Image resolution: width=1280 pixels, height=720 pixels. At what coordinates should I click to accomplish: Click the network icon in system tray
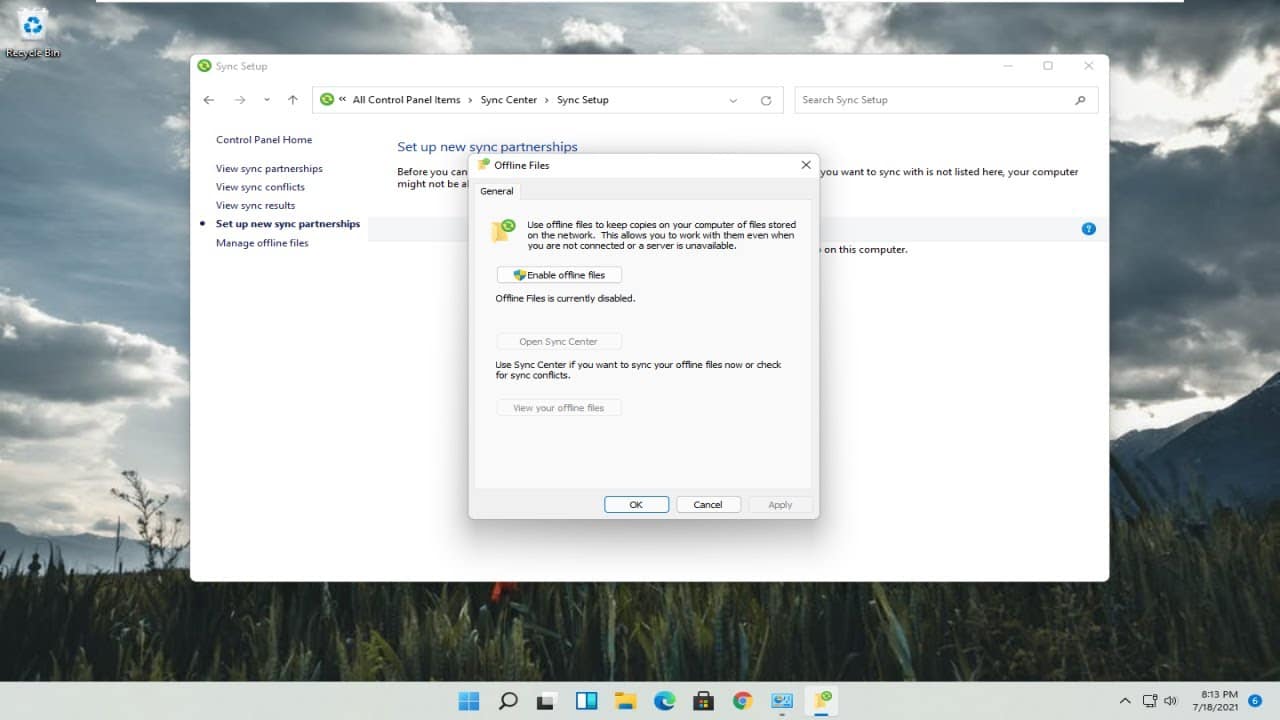[1150, 701]
